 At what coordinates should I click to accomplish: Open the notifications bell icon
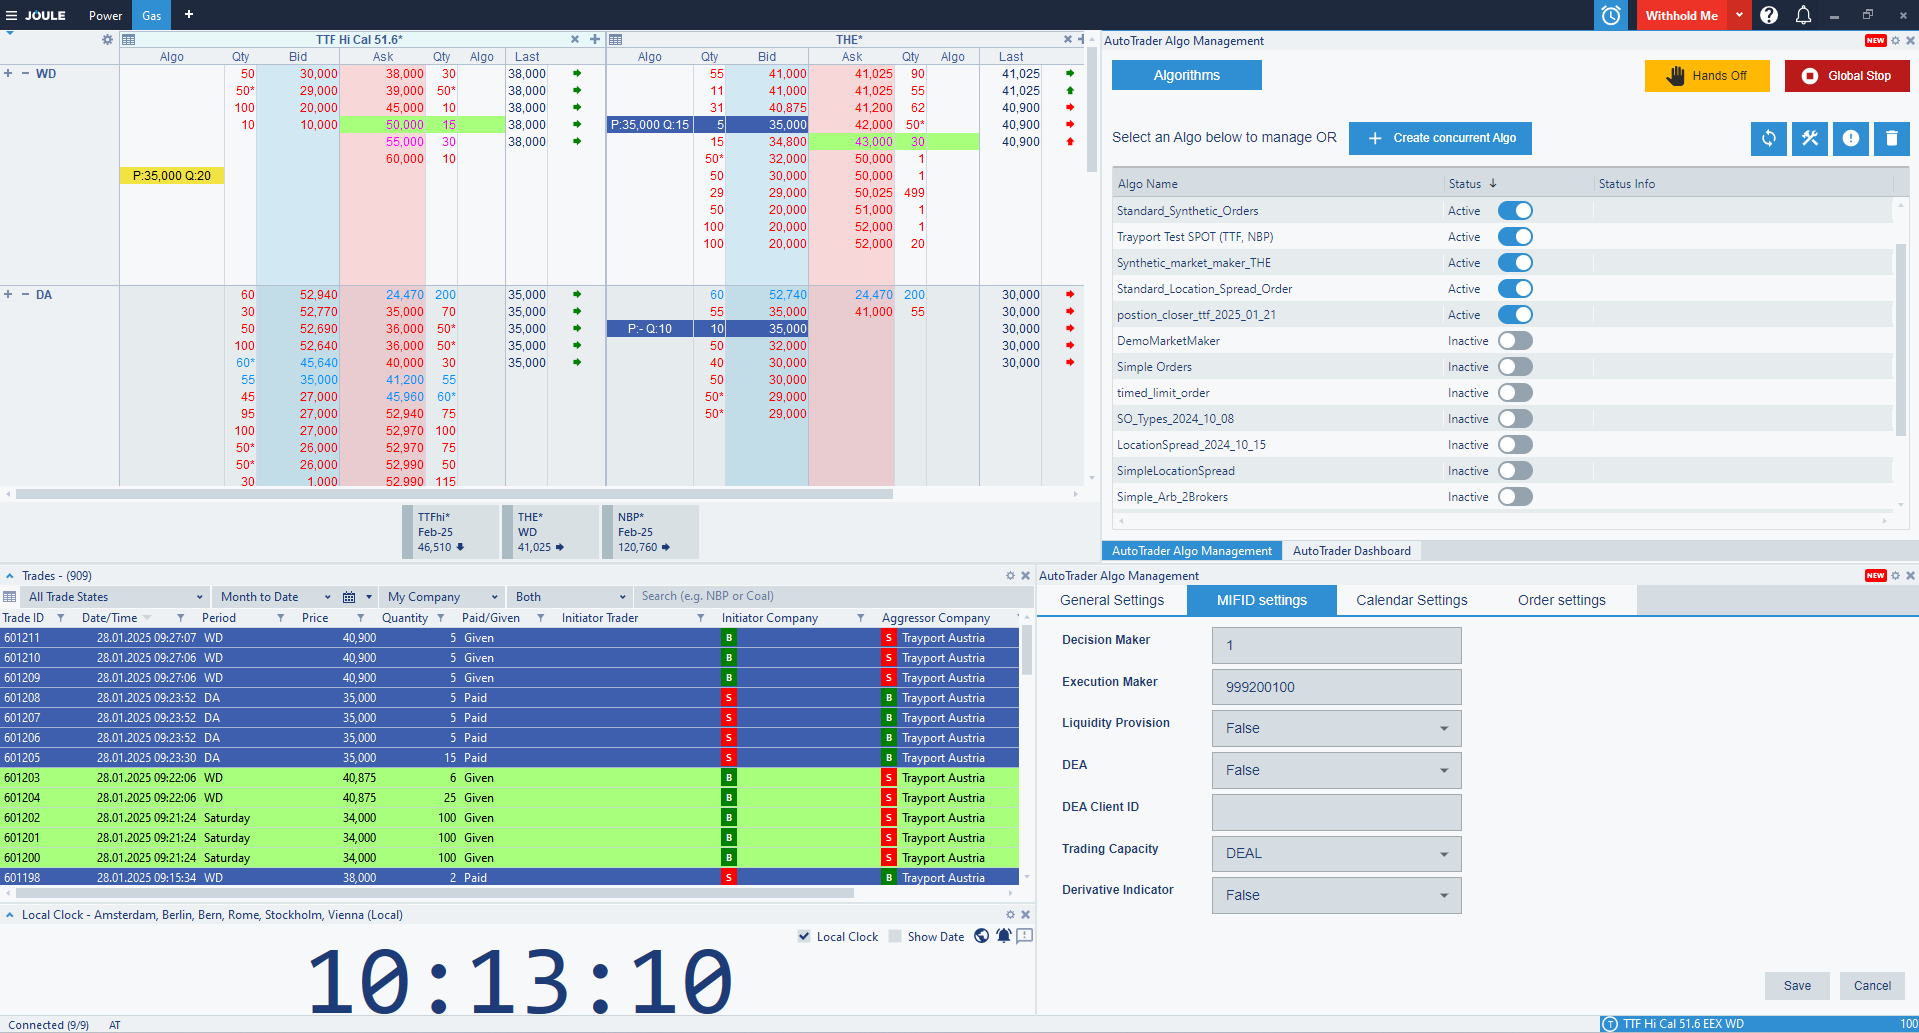click(1803, 15)
